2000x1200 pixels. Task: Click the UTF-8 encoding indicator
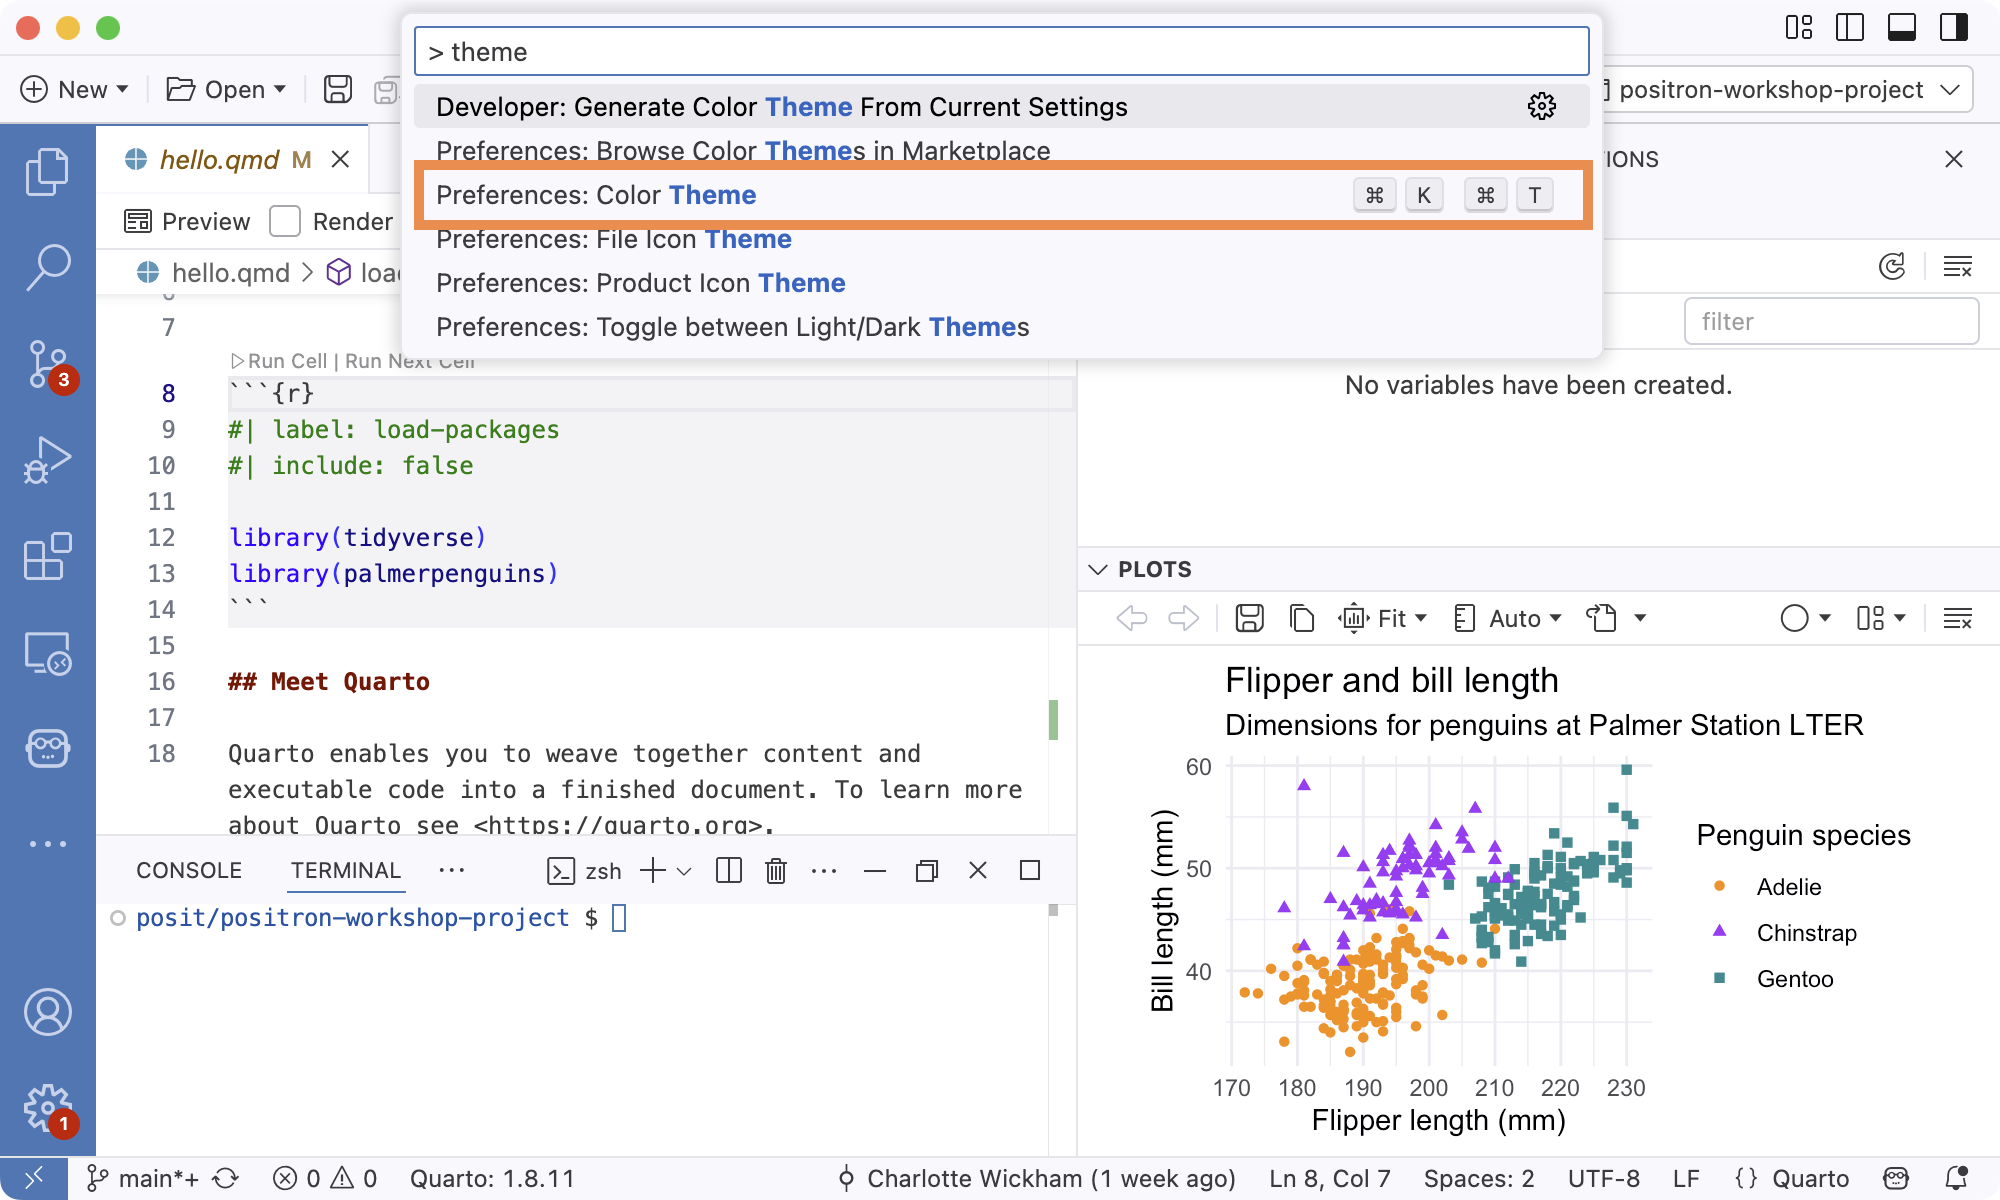click(1604, 1178)
